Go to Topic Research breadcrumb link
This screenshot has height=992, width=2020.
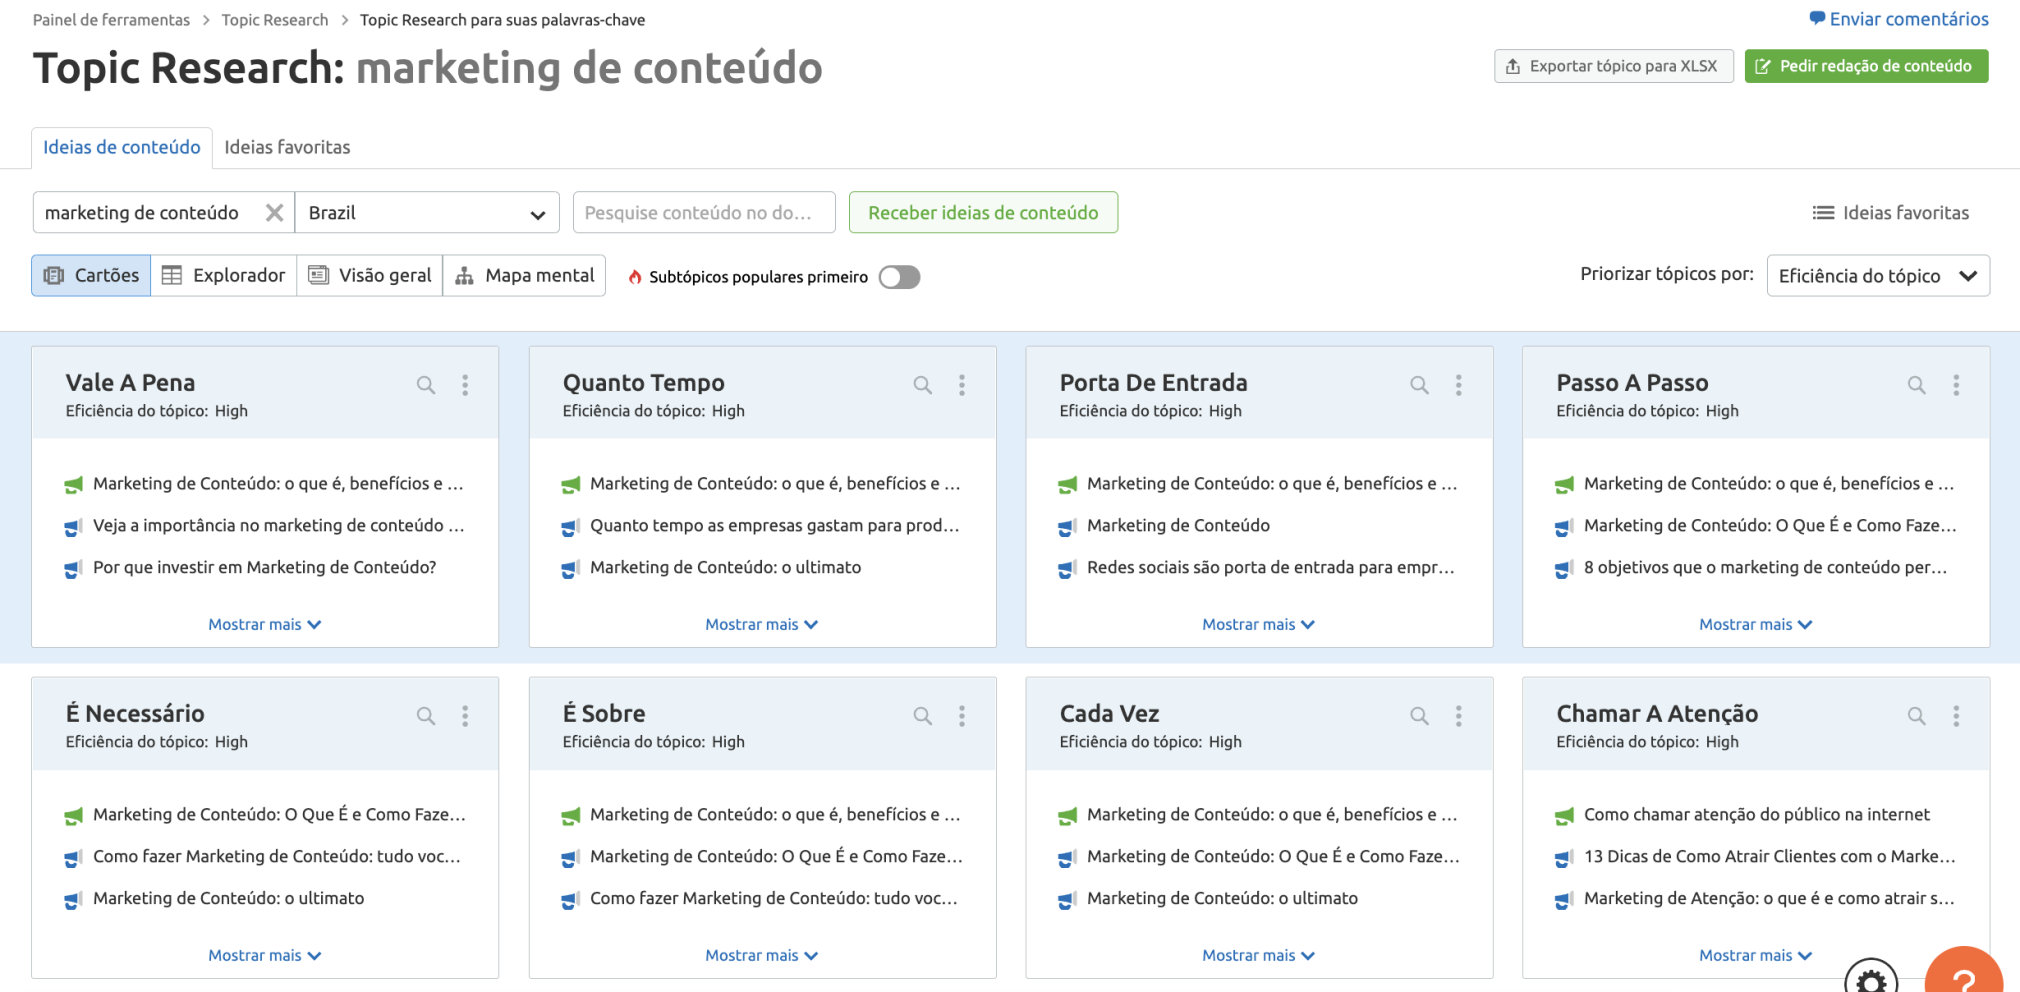click(275, 20)
